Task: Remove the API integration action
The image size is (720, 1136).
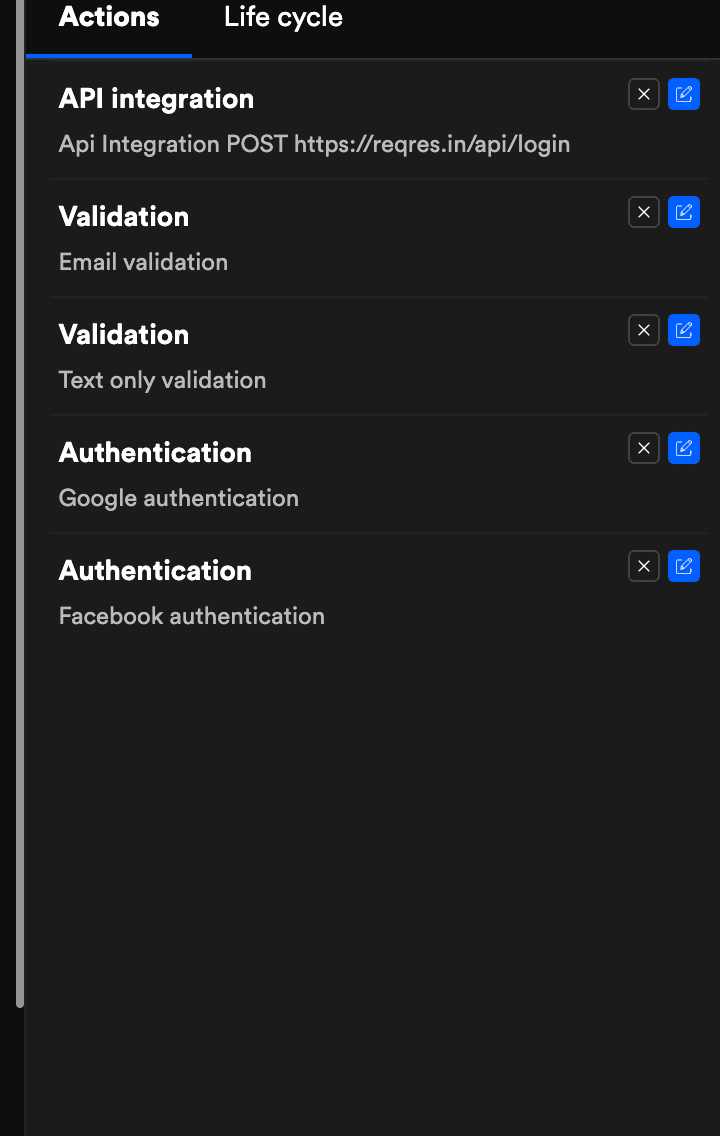Action: pyautogui.click(x=644, y=94)
